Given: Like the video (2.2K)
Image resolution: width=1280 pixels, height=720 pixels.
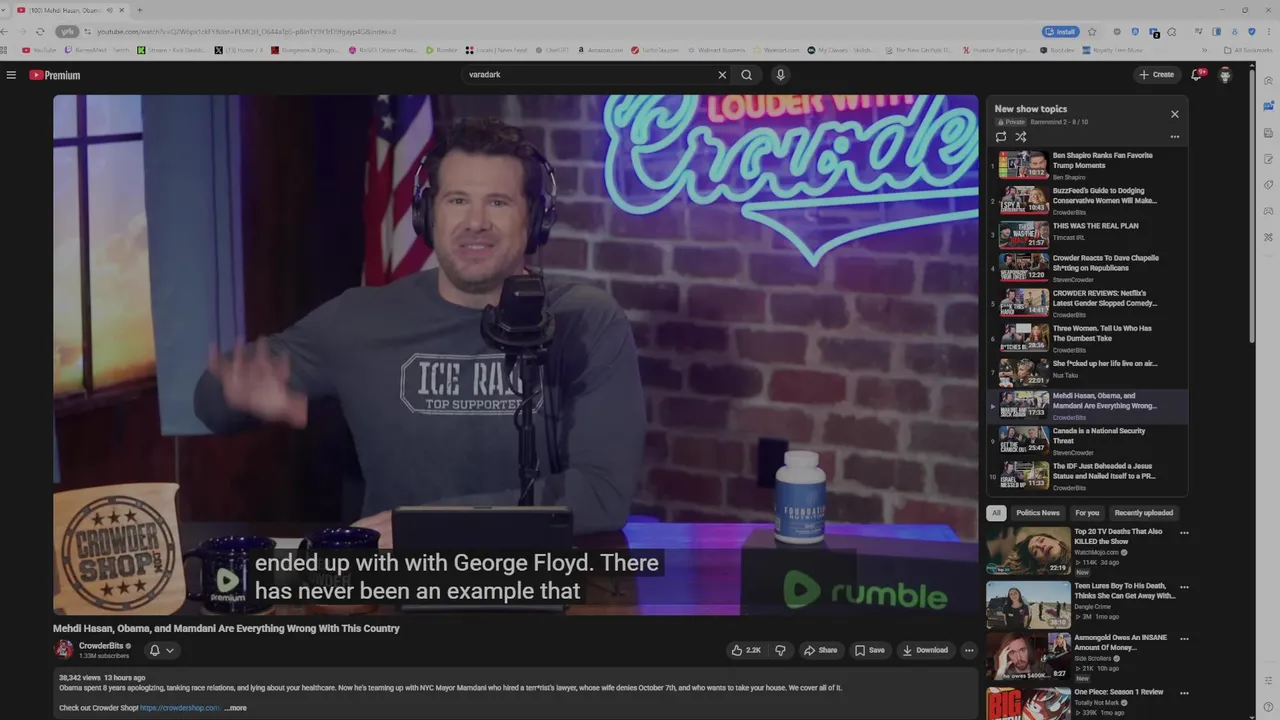Looking at the screenshot, I should 746,650.
